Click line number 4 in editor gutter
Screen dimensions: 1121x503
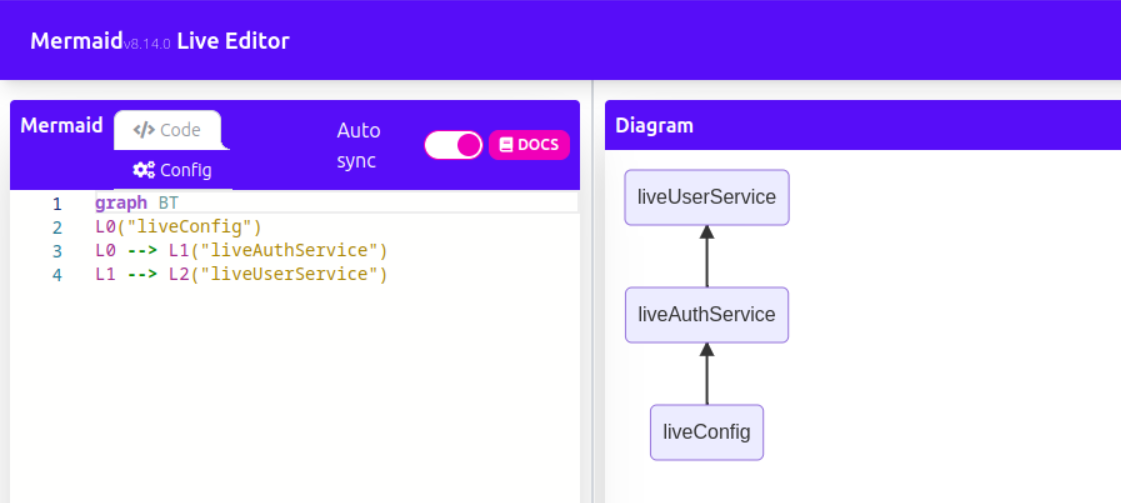pyautogui.click(x=57, y=275)
